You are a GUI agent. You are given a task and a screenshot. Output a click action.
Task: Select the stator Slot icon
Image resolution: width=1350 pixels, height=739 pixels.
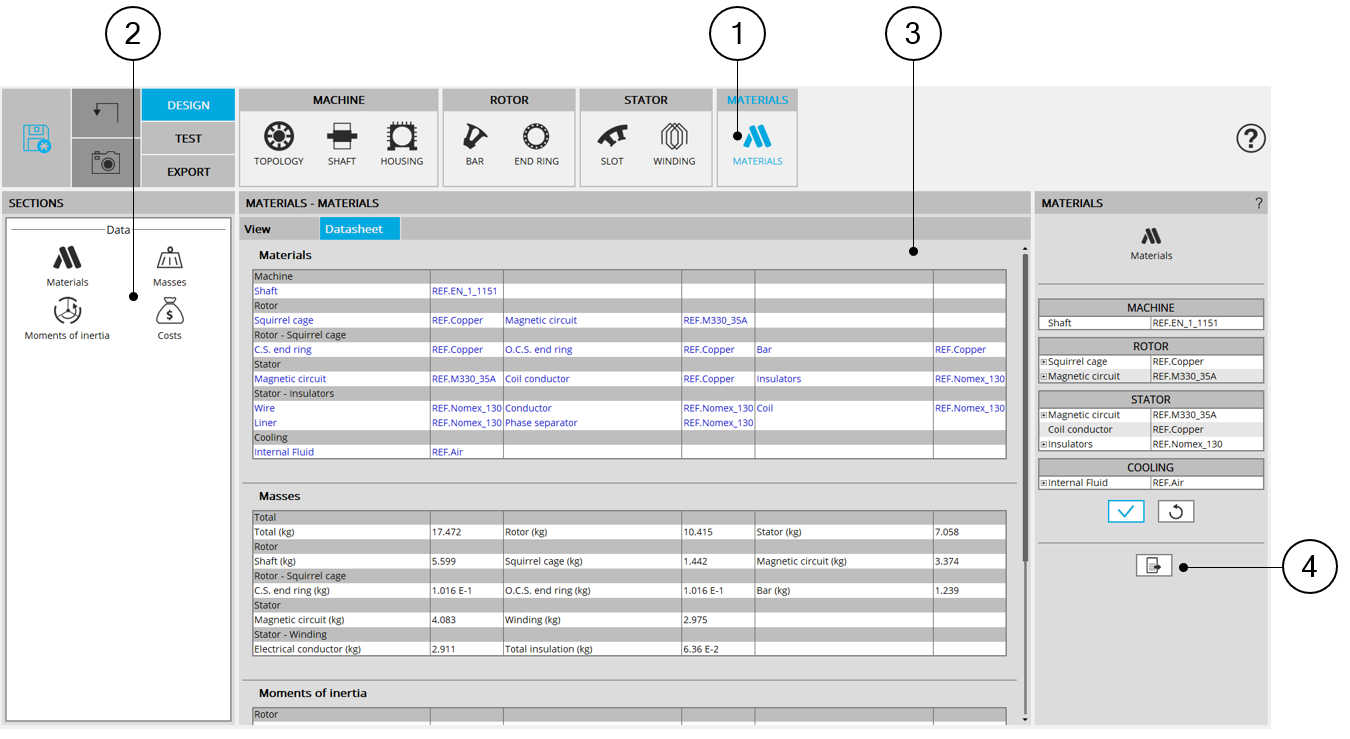612,138
